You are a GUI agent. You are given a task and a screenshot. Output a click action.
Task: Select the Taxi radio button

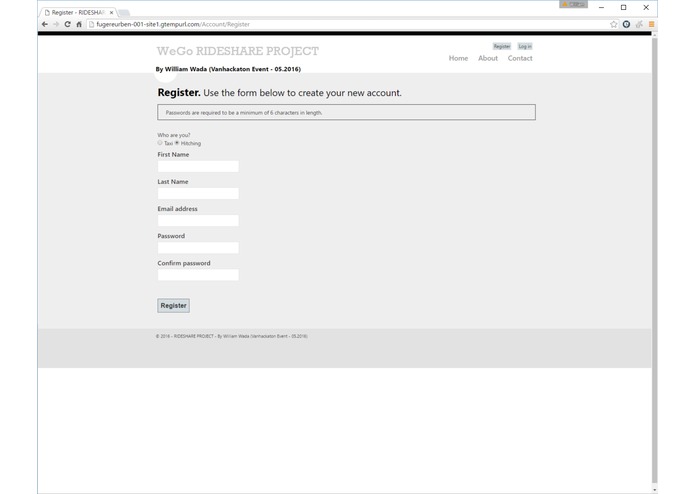pos(160,143)
